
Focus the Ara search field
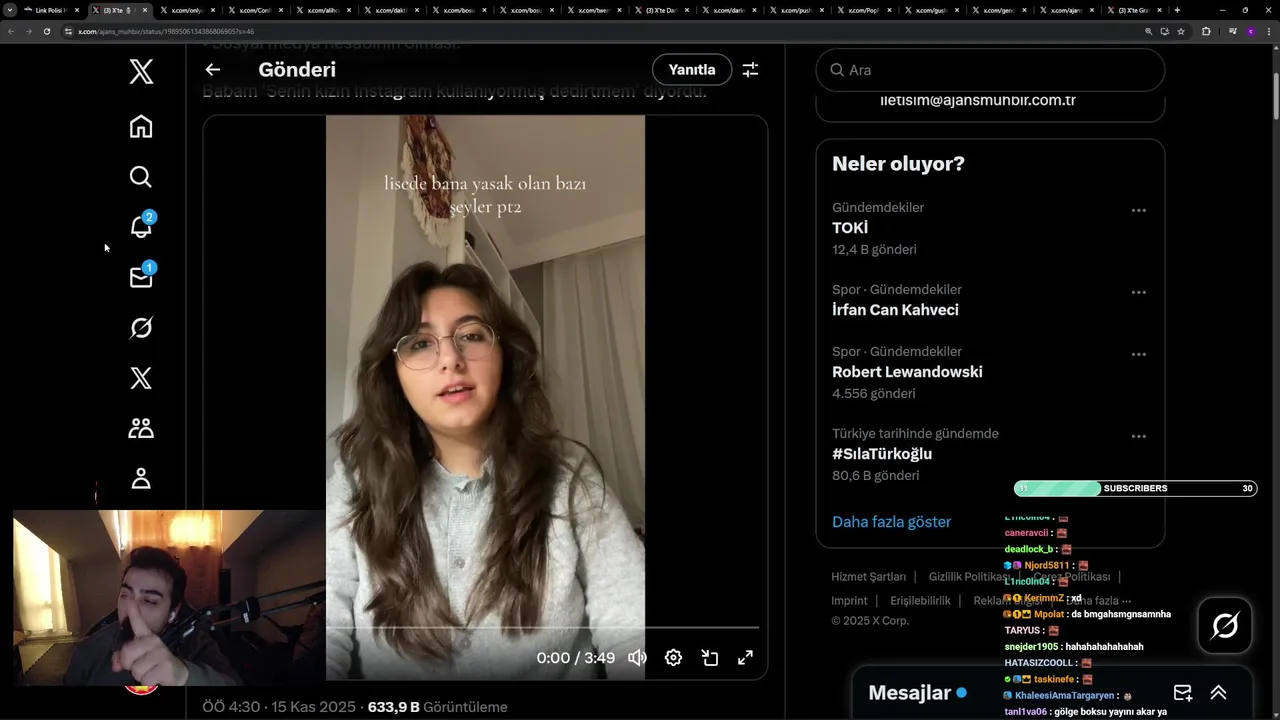pyautogui.click(x=990, y=70)
